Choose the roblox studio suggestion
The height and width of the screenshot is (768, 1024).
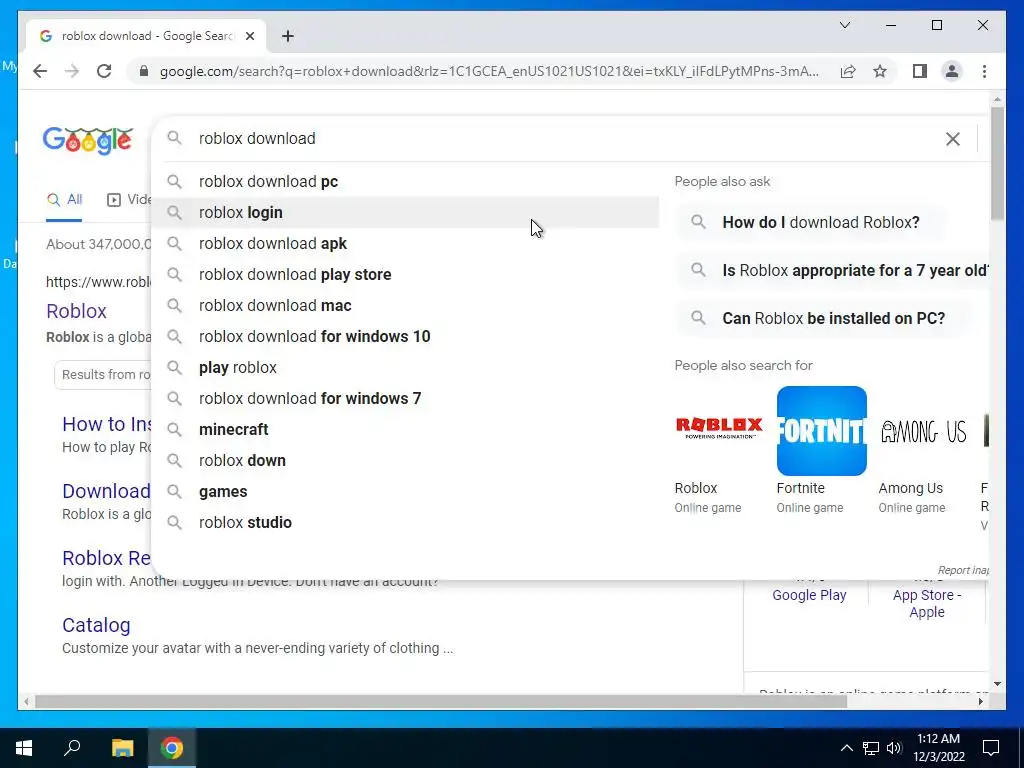tap(405, 522)
